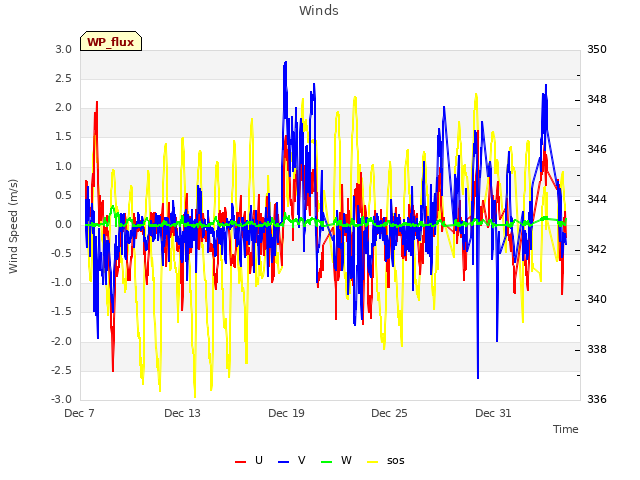This screenshot has width=640, height=480.
Task: Click the U legend label
Action: (x=259, y=460)
